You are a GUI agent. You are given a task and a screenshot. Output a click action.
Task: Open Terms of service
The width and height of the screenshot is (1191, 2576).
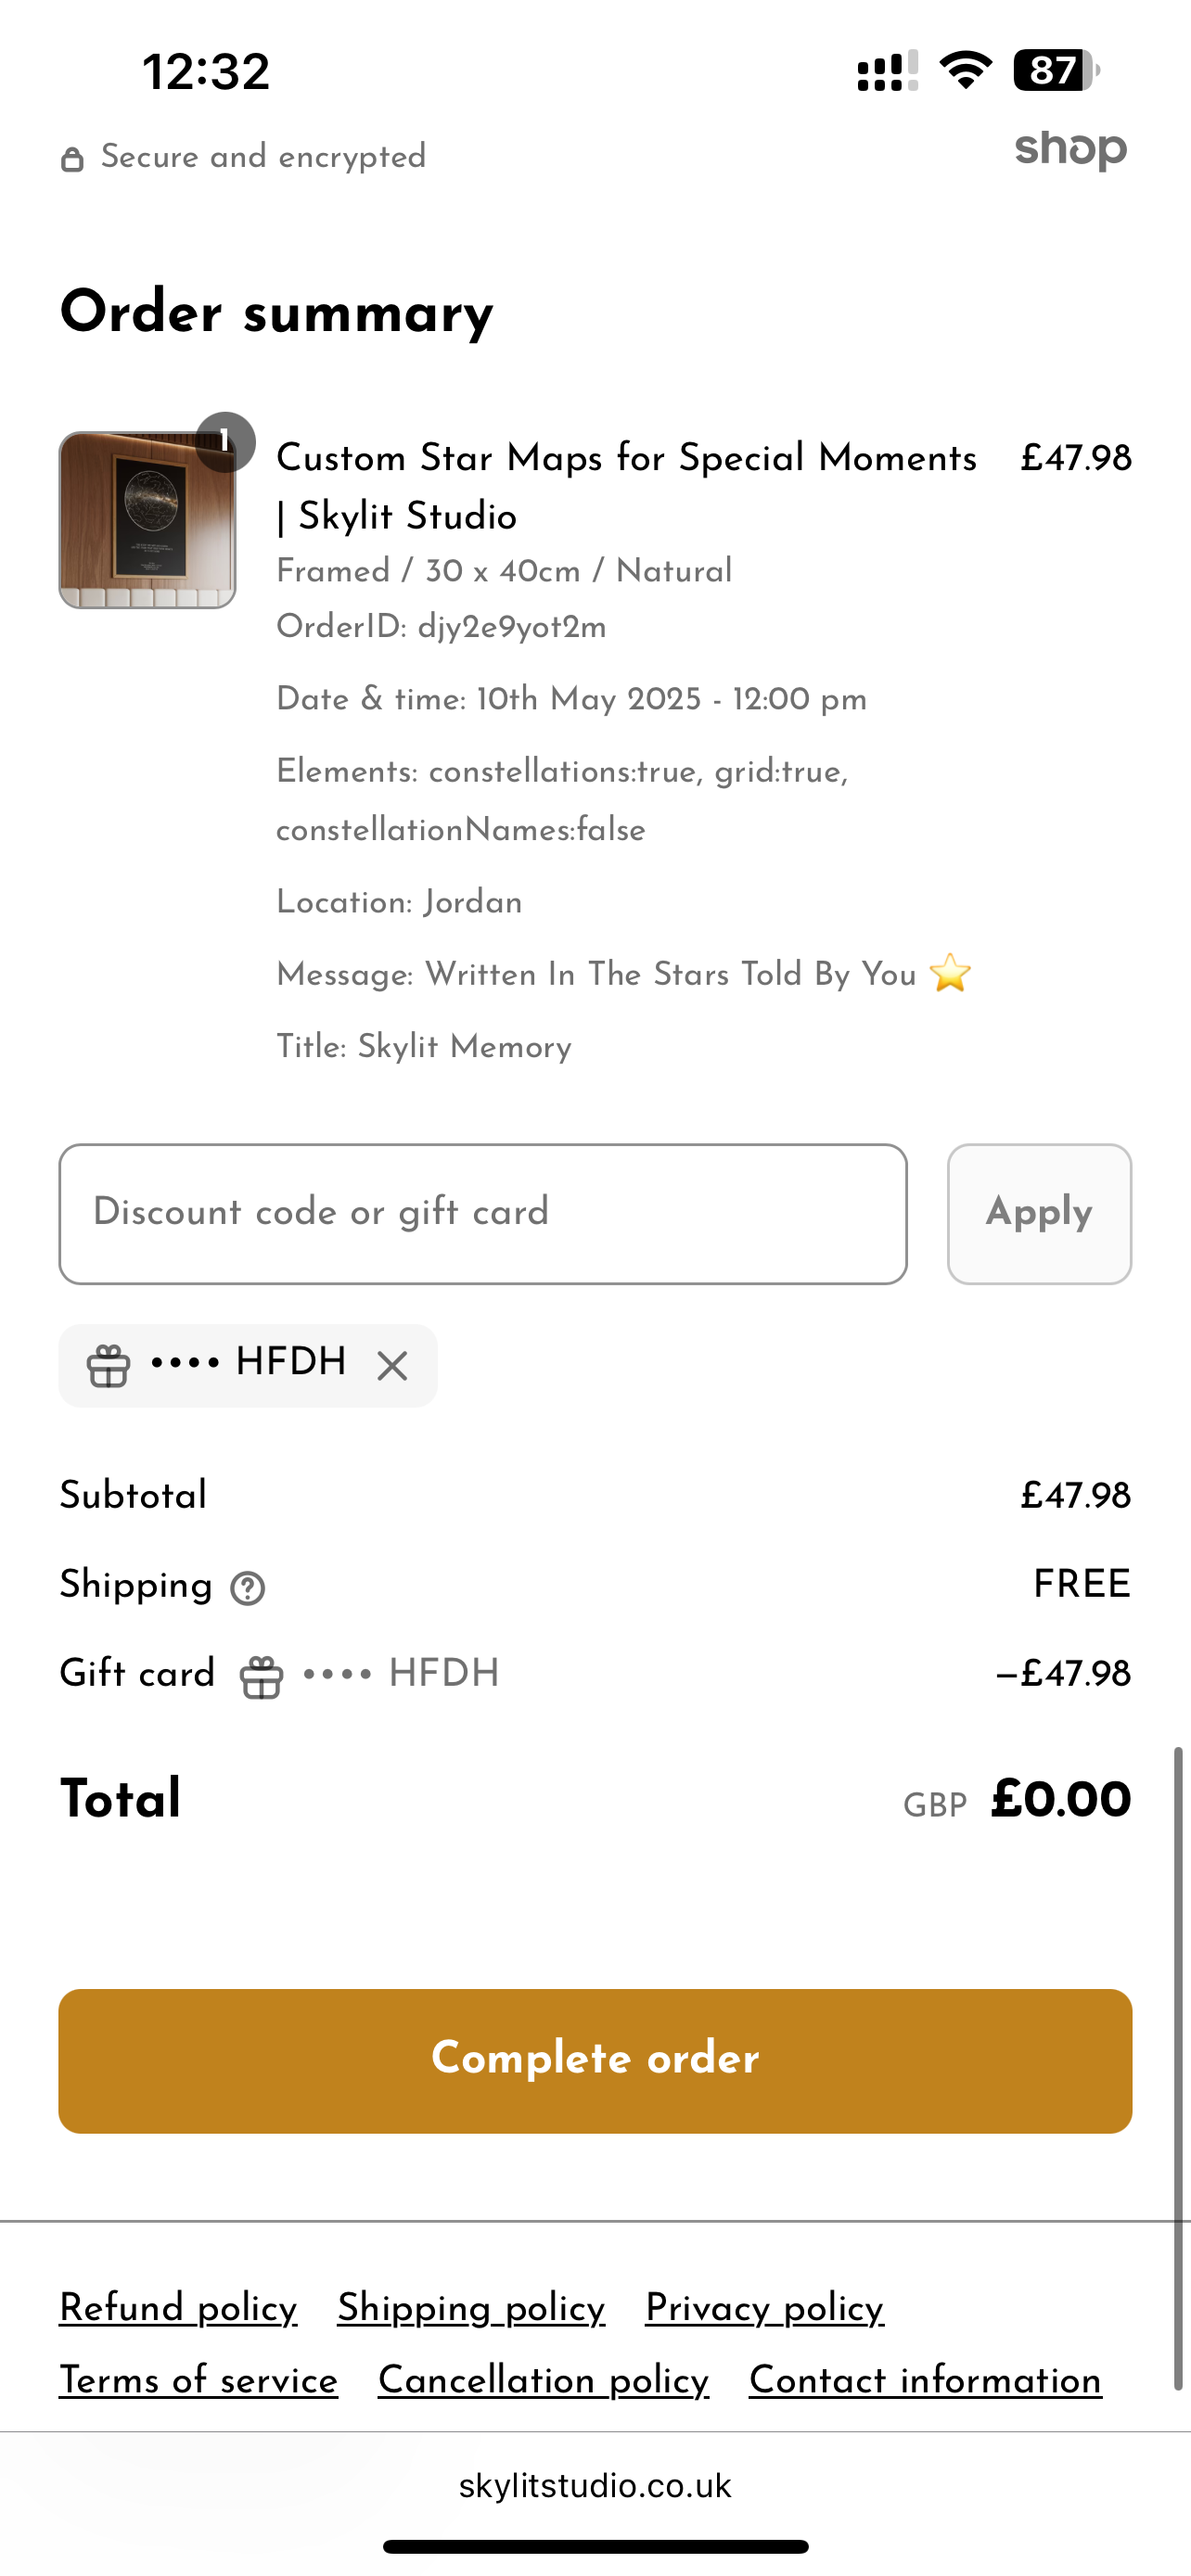point(198,2381)
